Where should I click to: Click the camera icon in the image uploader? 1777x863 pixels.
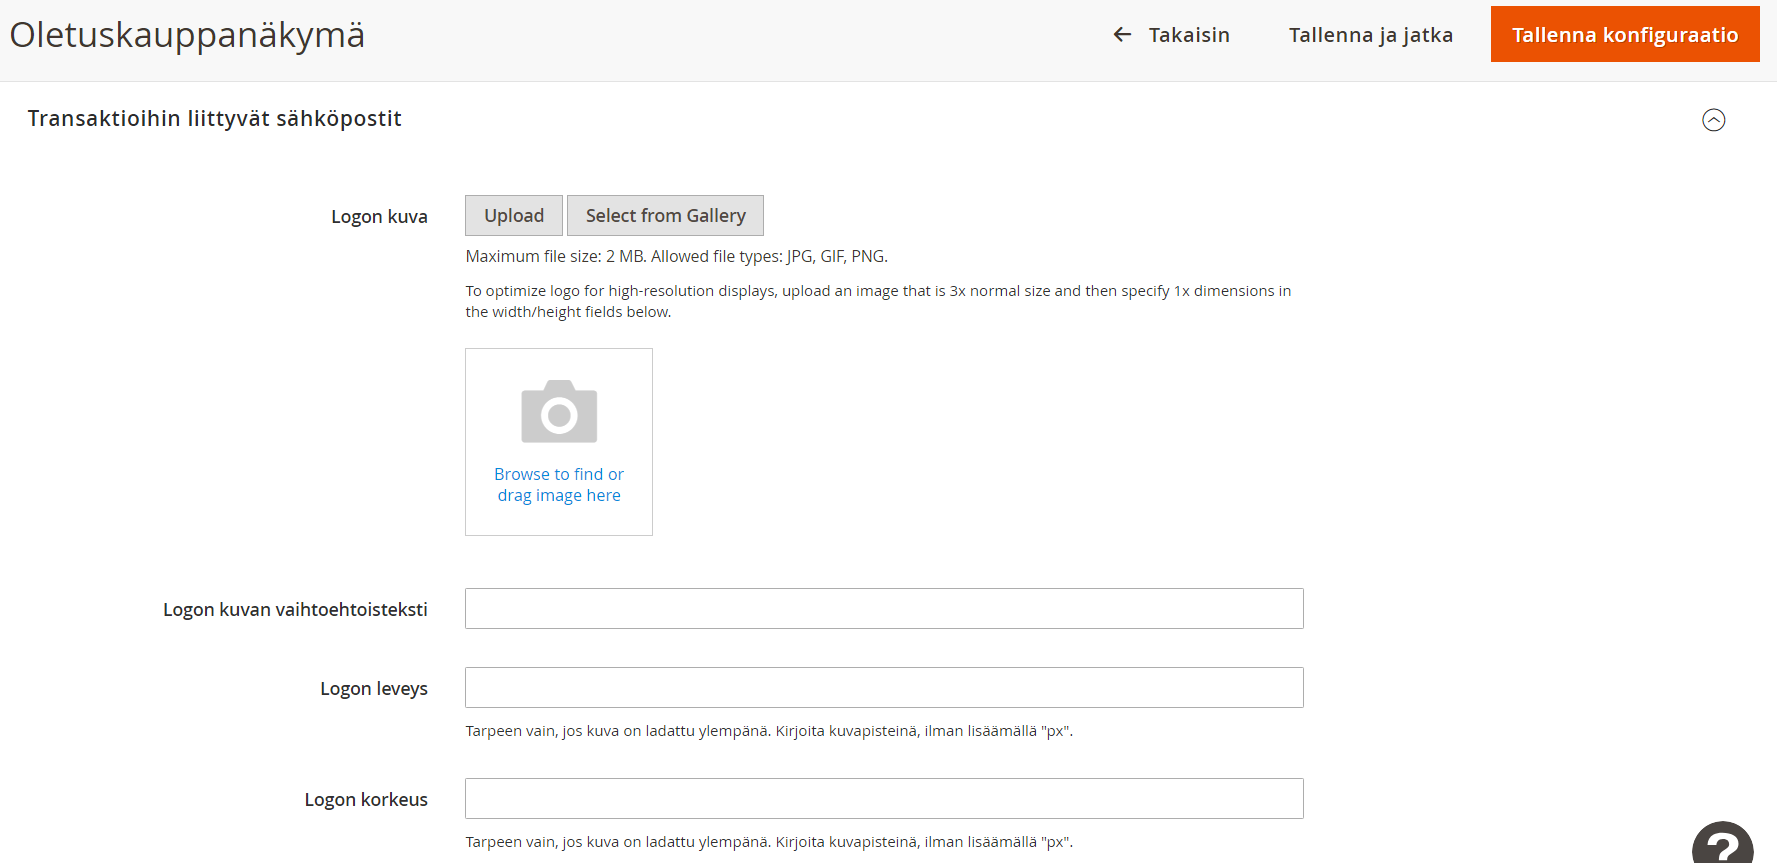coord(559,411)
